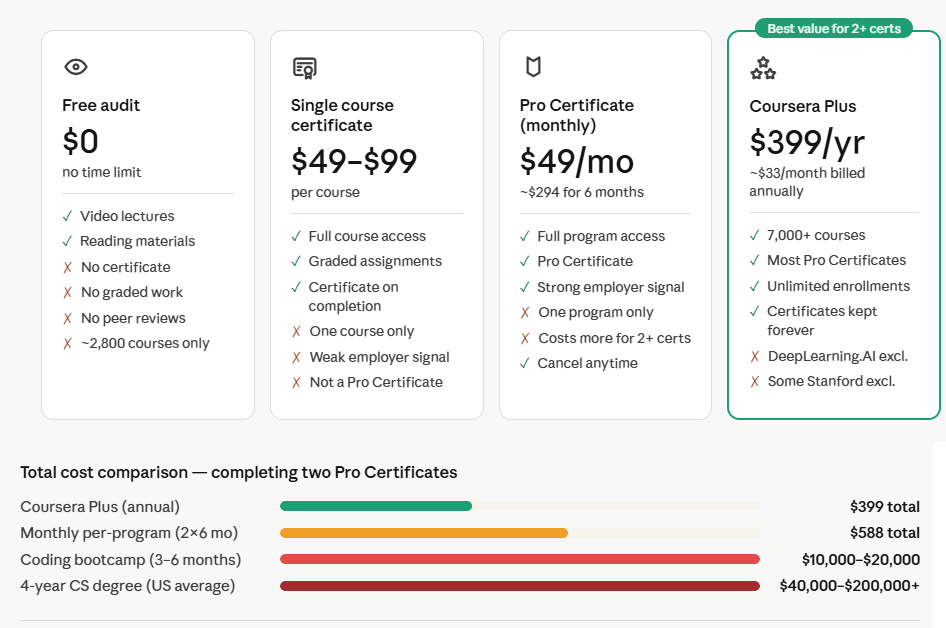Click the X mark beside '~2,800 courses only'
This screenshot has height=628, width=946.
tap(68, 343)
